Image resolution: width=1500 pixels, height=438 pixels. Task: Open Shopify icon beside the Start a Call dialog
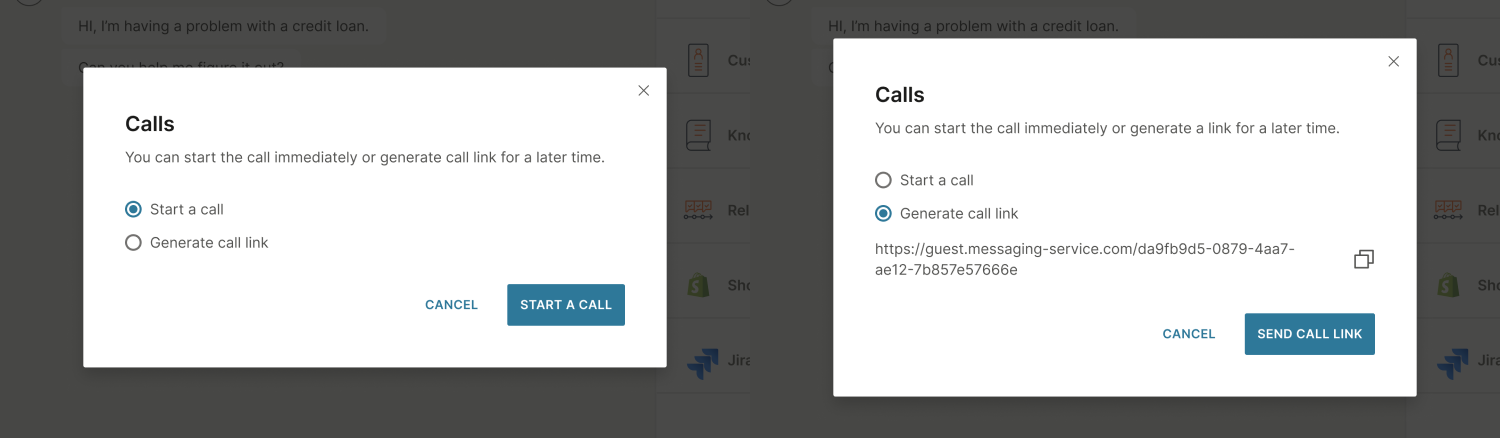(698, 285)
